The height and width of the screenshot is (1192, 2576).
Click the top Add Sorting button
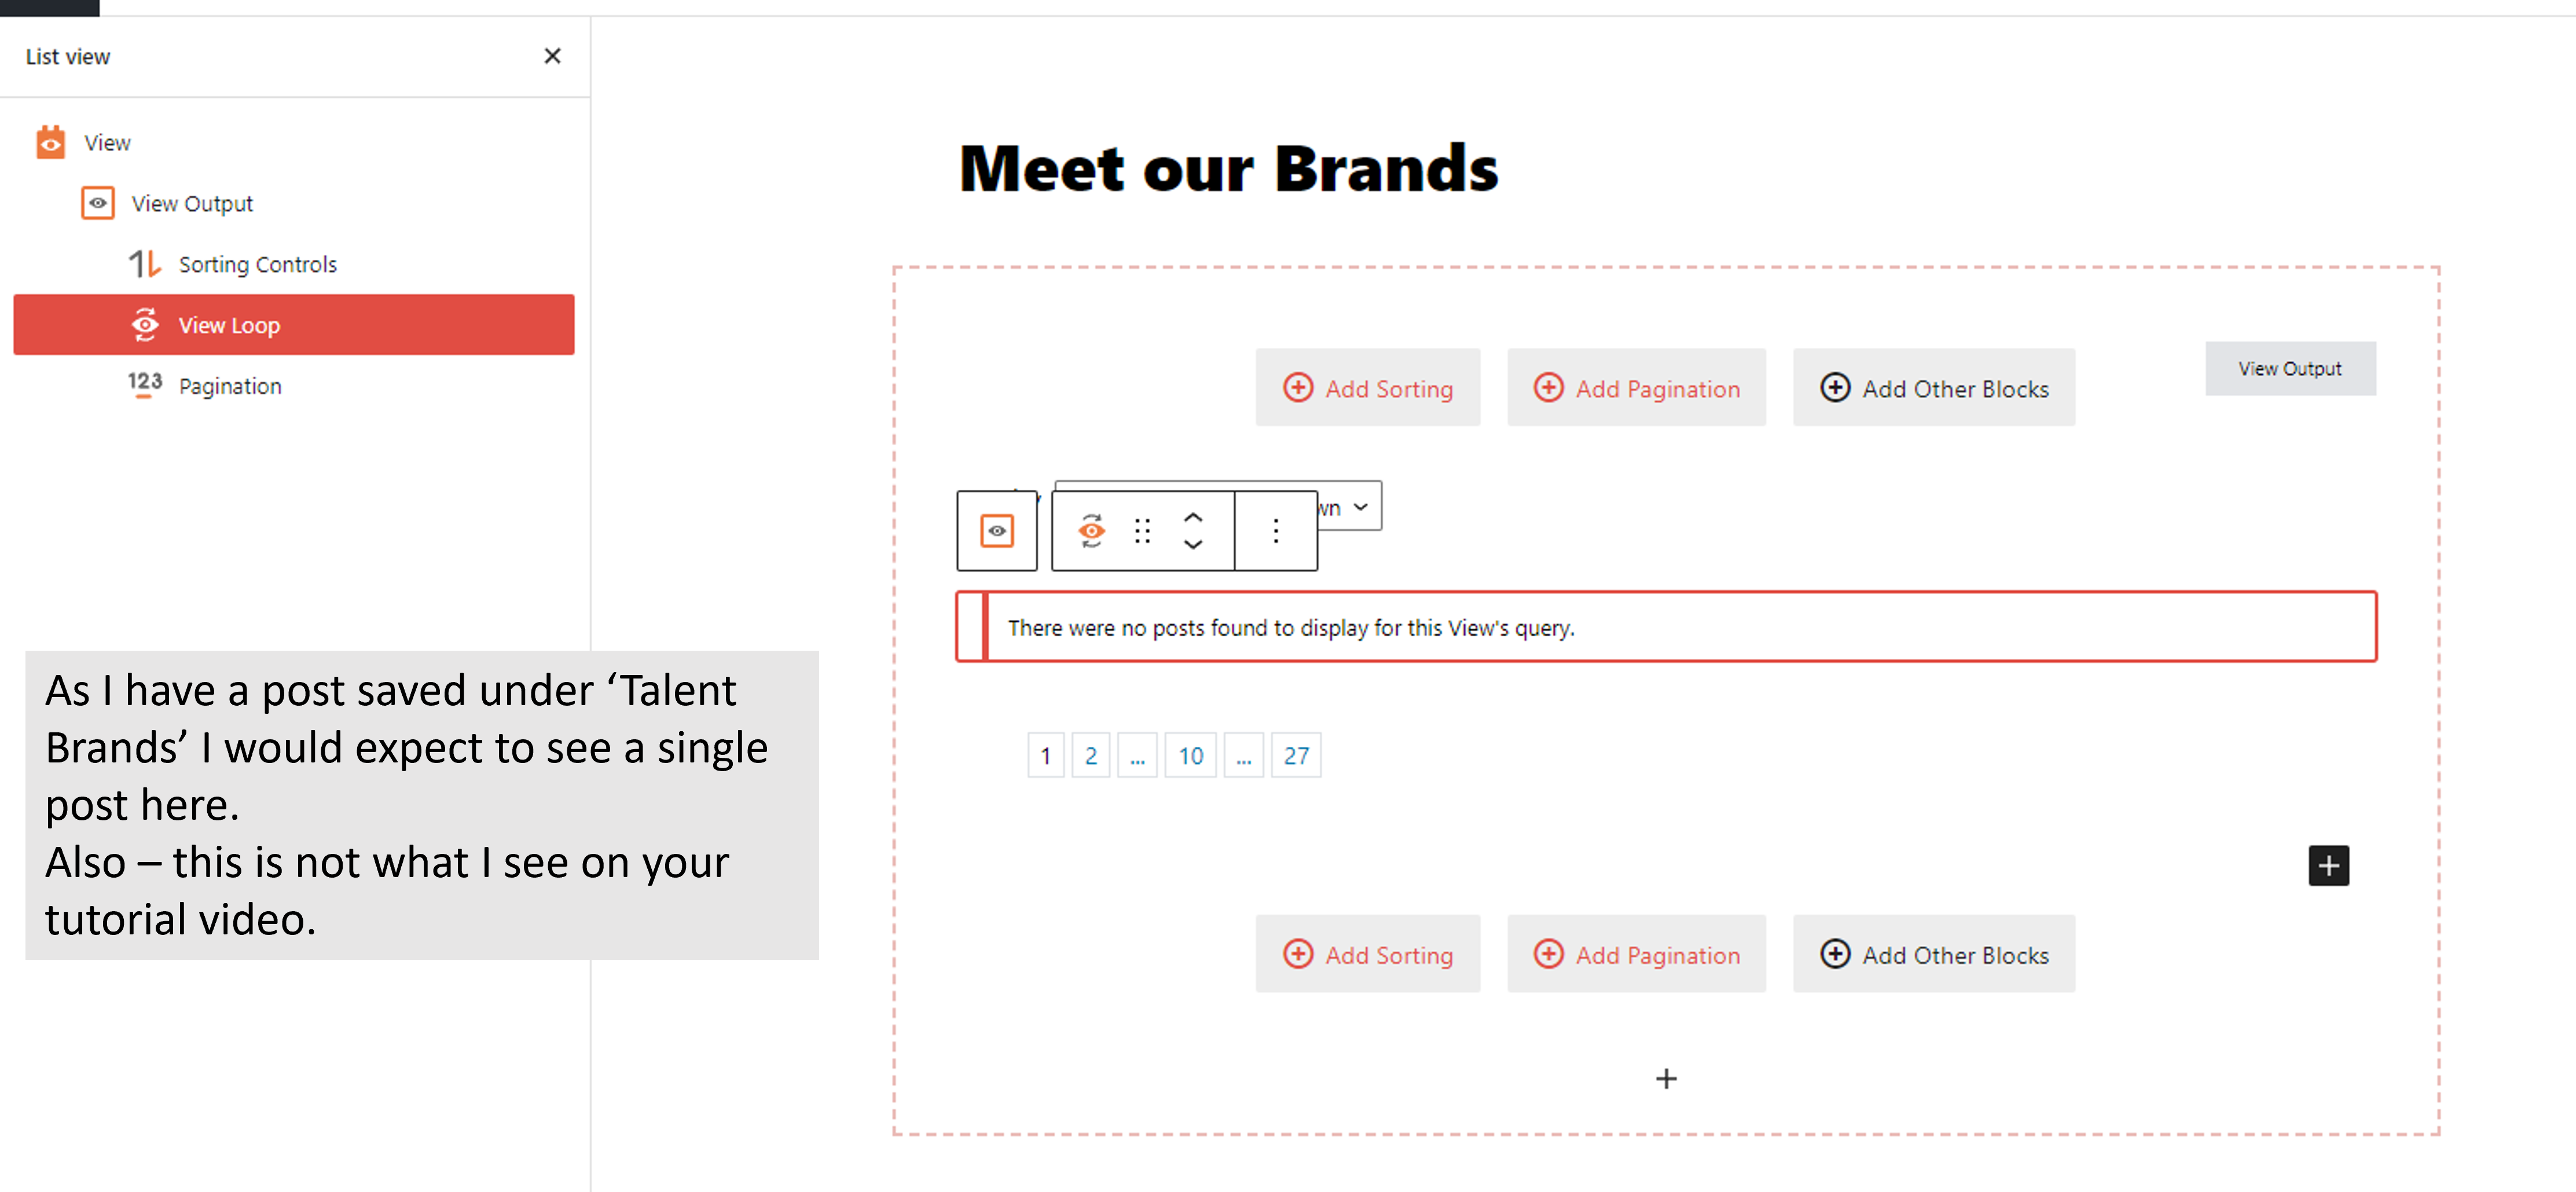point(1368,388)
